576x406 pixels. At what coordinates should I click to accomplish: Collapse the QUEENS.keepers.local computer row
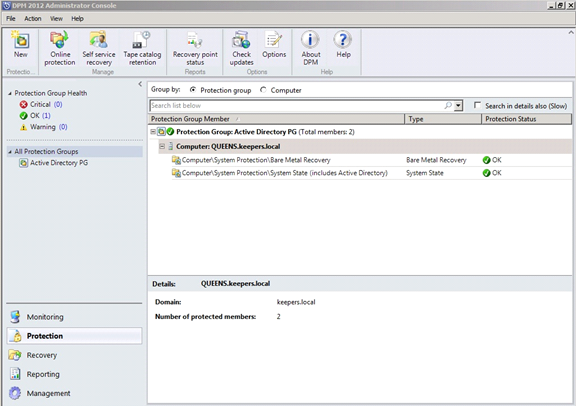[x=162, y=146]
